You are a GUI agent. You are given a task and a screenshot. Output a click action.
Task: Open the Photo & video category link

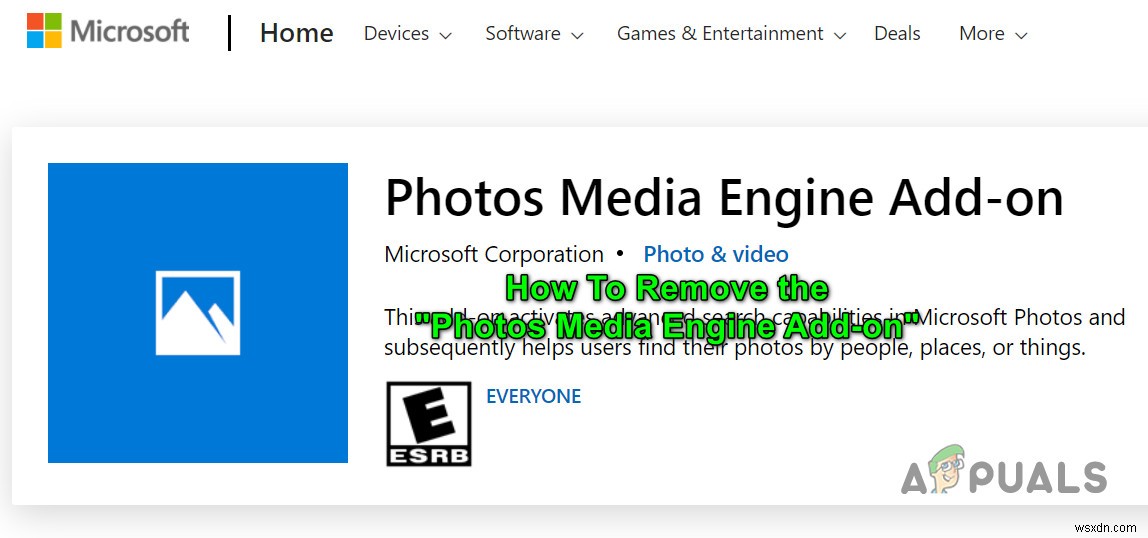[716, 255]
